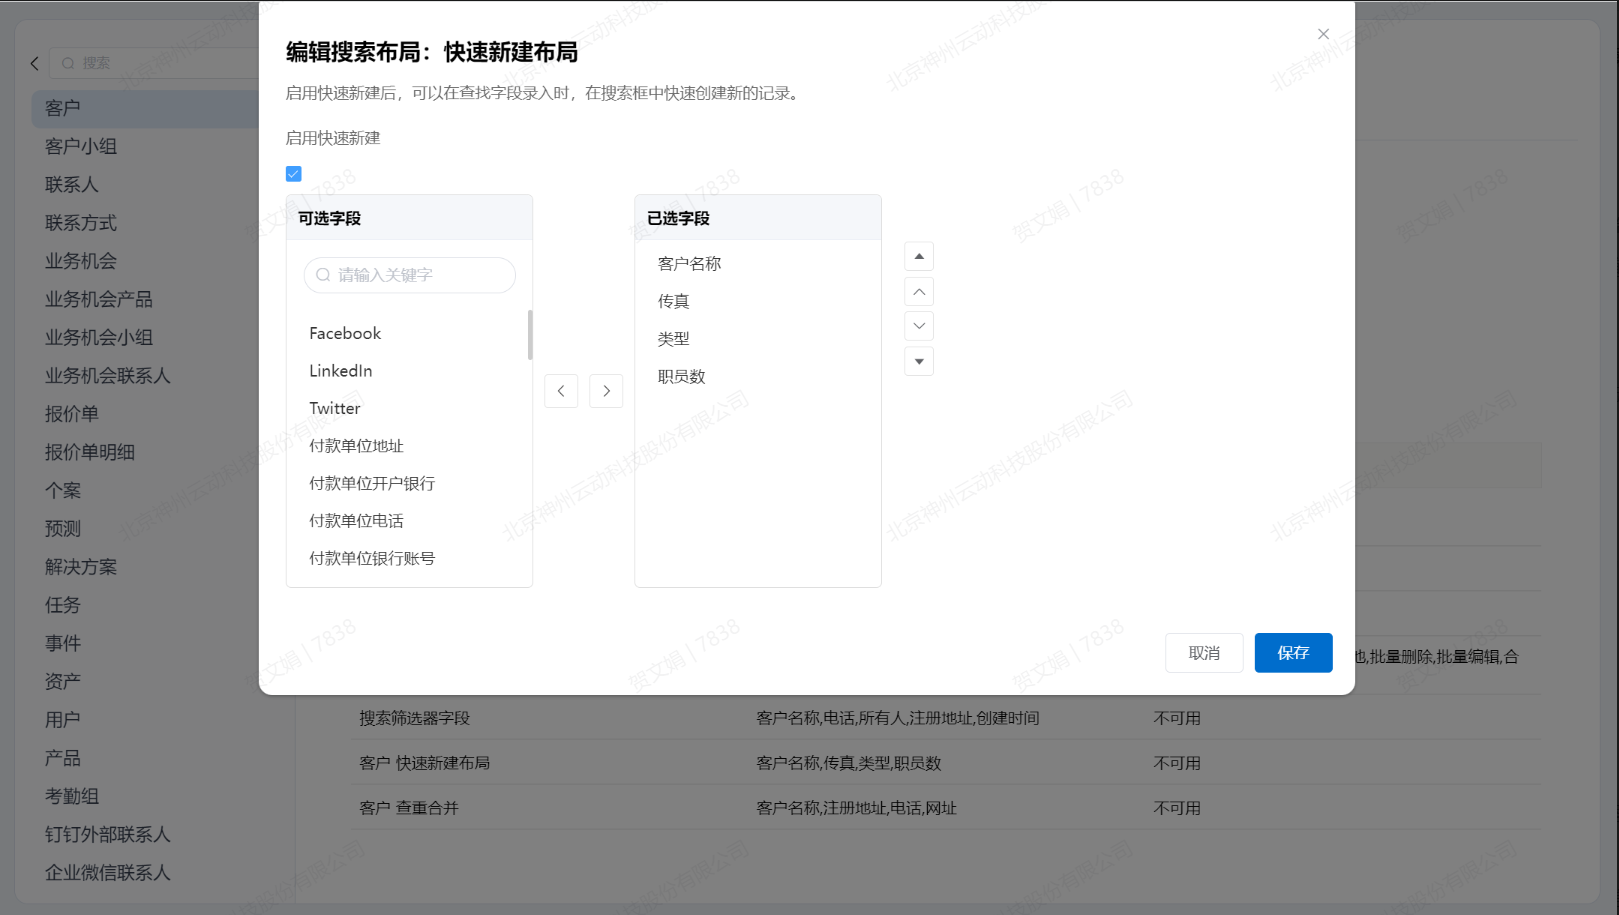Image resolution: width=1619 pixels, height=915 pixels.
Task: Click the back arrow in sidebar
Action: click(35, 63)
